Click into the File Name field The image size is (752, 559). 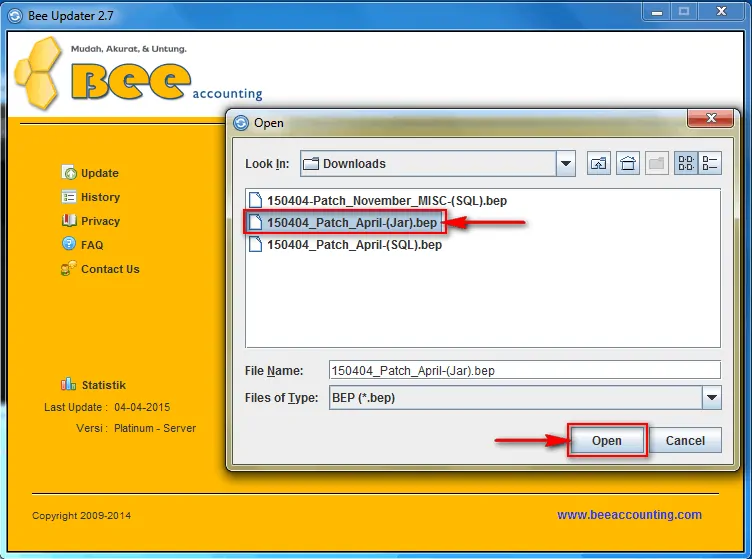point(525,371)
